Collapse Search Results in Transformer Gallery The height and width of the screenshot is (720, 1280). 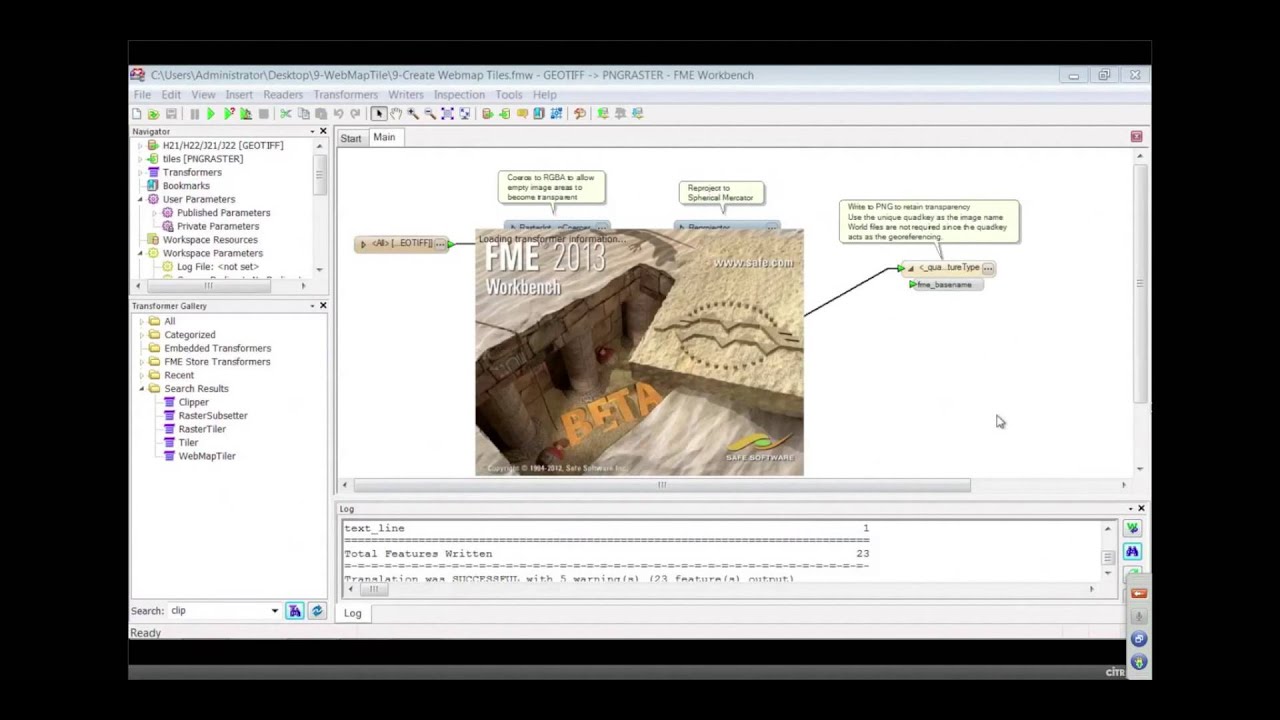[142, 389]
